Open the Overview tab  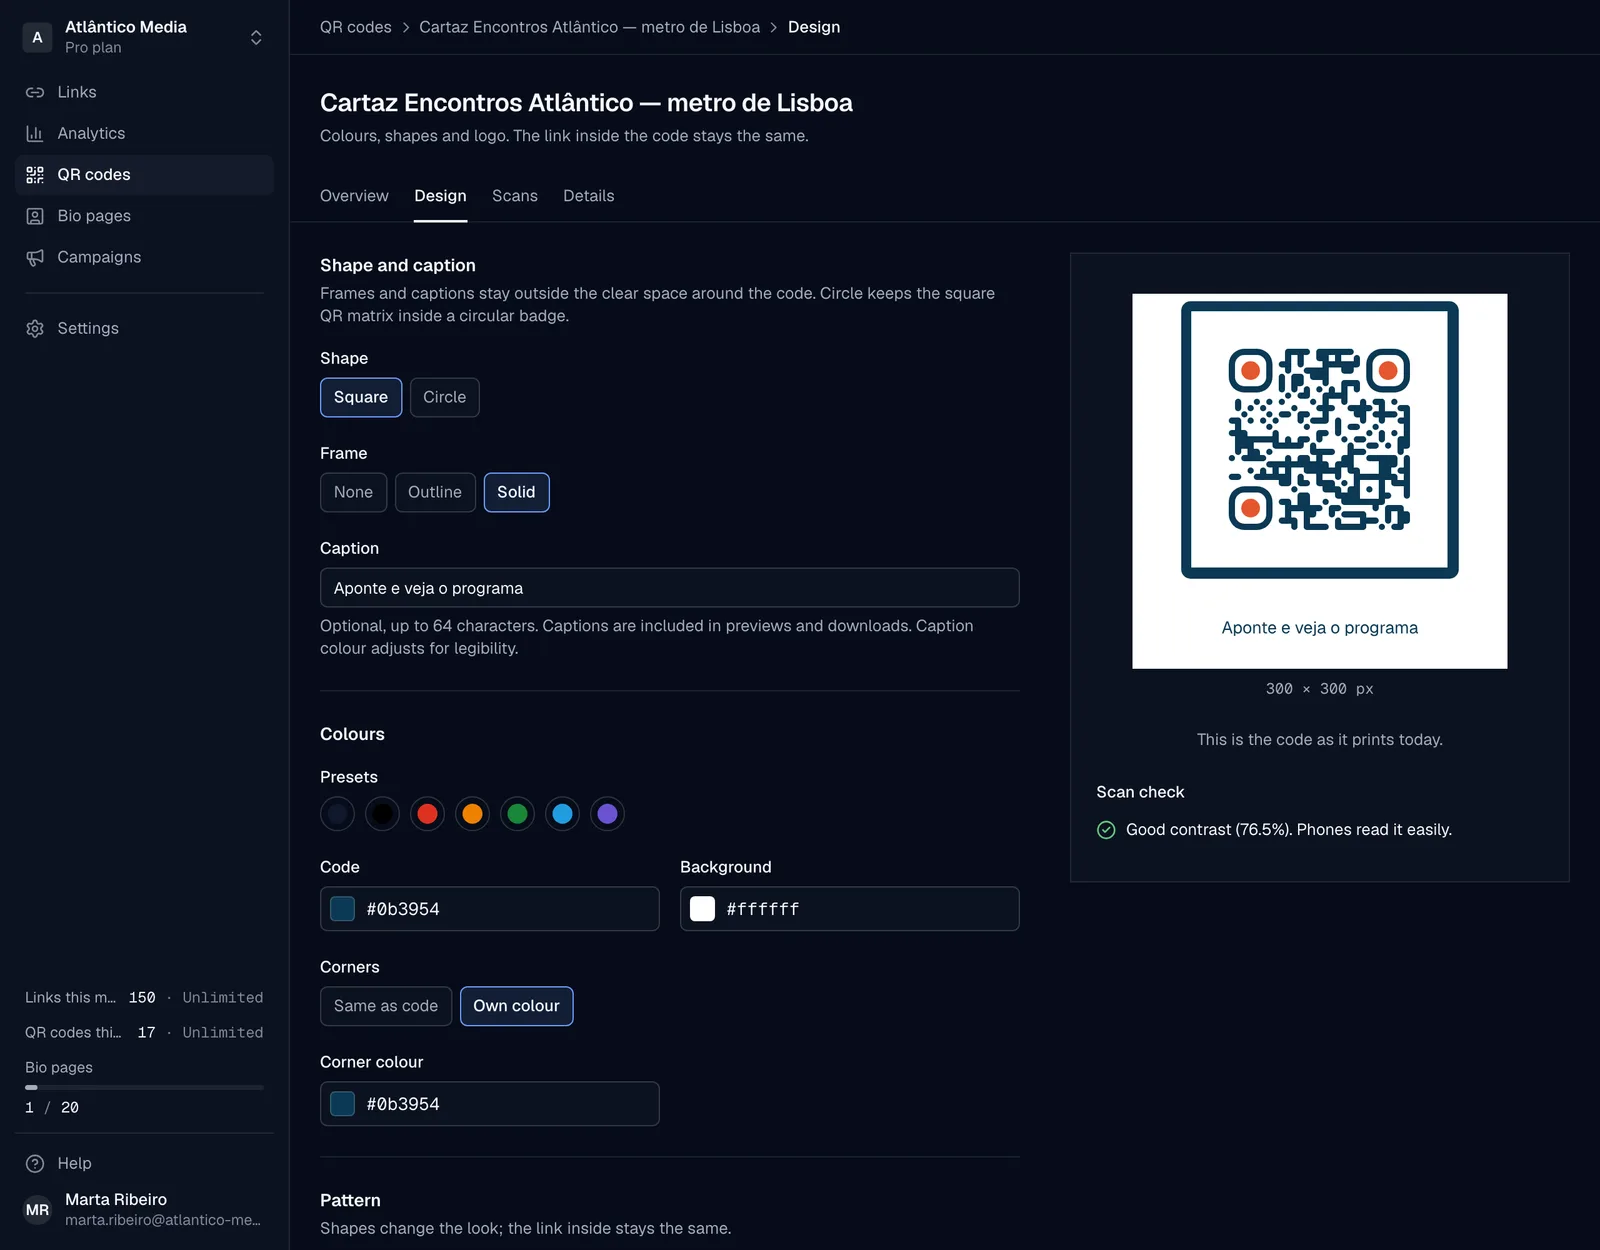(354, 196)
